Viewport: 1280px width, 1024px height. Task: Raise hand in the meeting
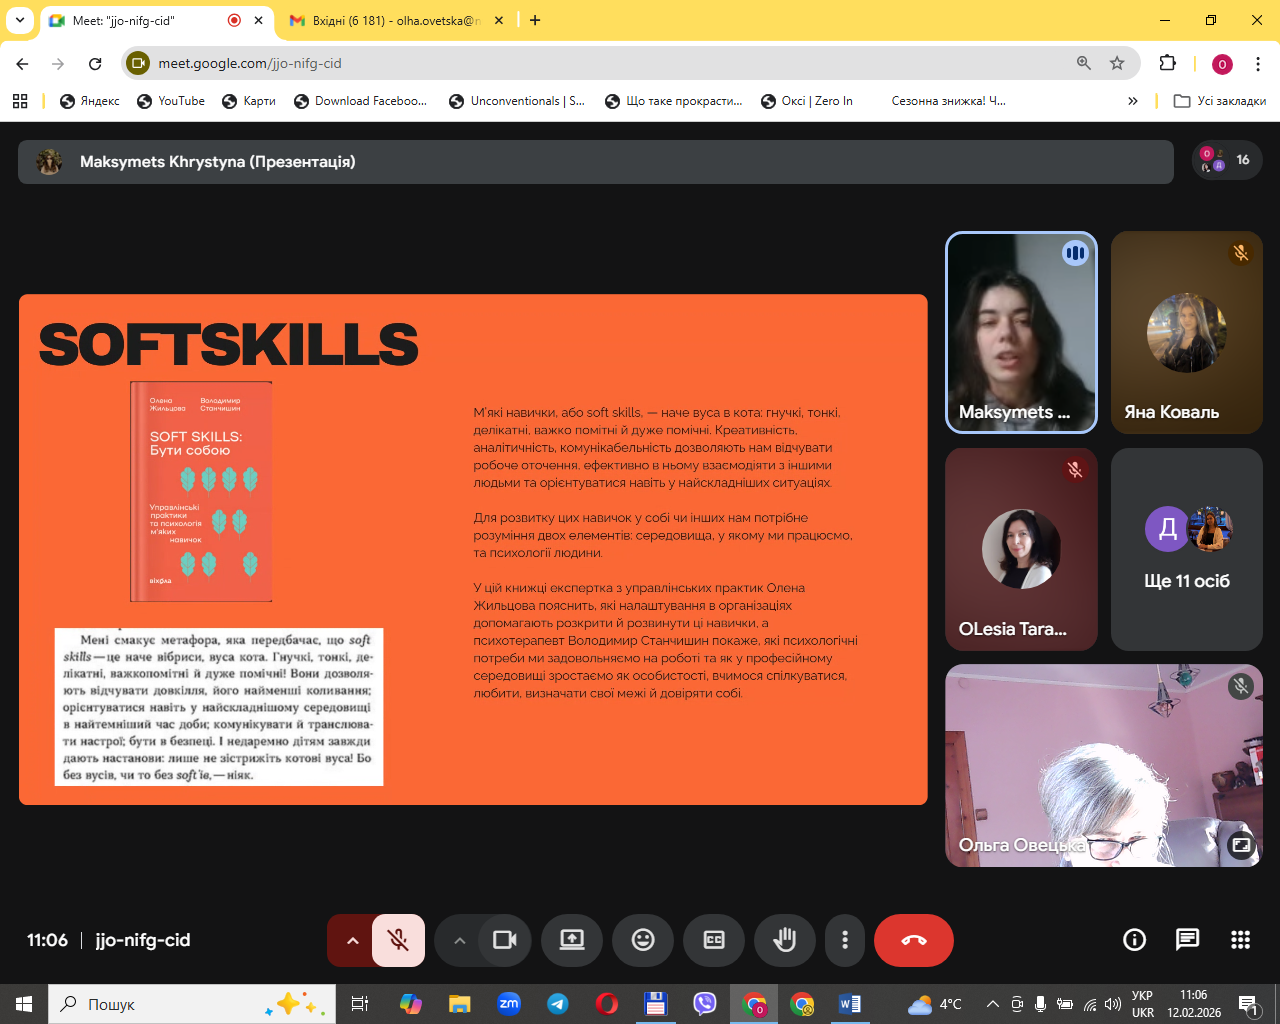click(x=785, y=940)
